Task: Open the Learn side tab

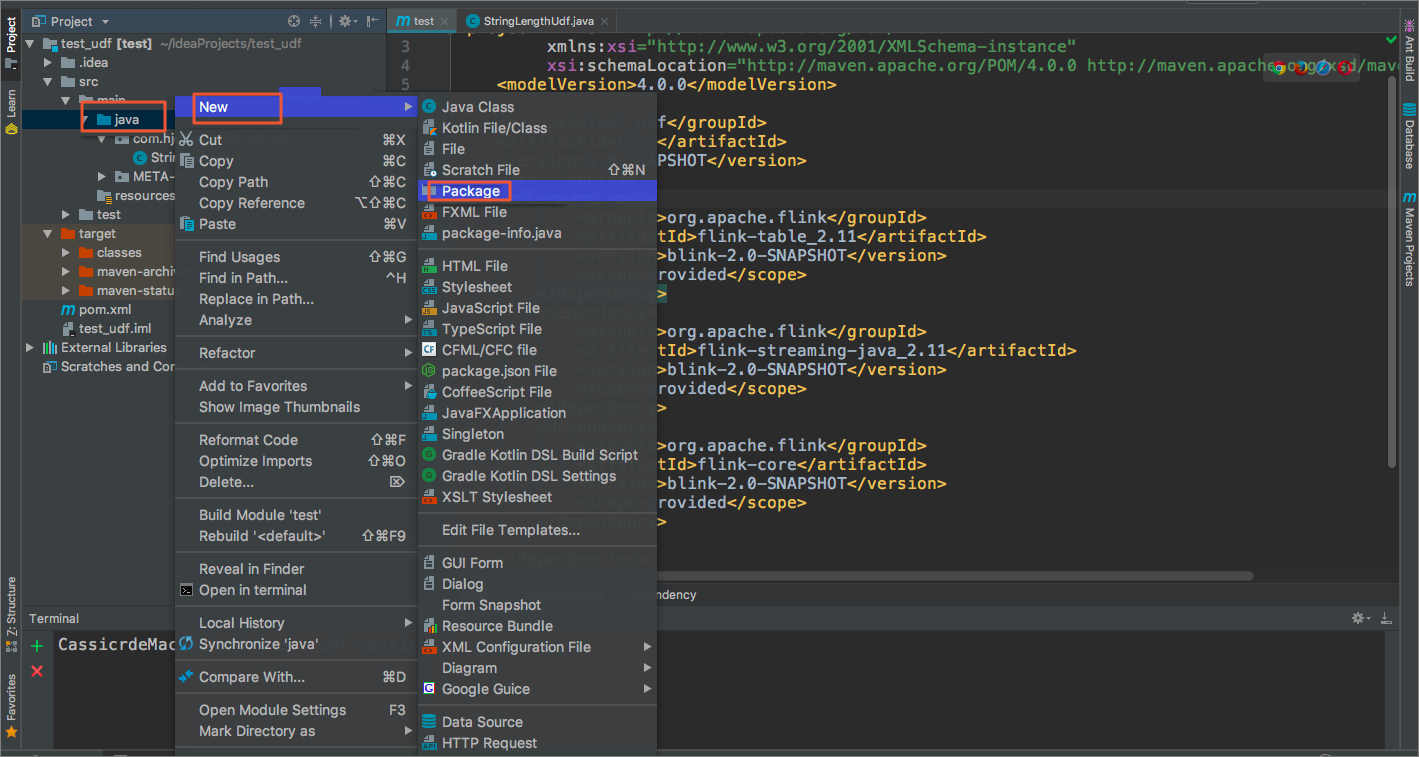Action: click(x=11, y=110)
